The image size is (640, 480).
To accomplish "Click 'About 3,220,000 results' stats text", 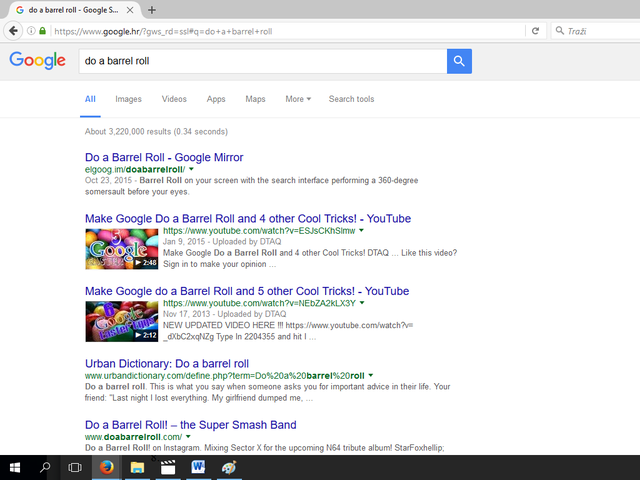I will [156, 132].
